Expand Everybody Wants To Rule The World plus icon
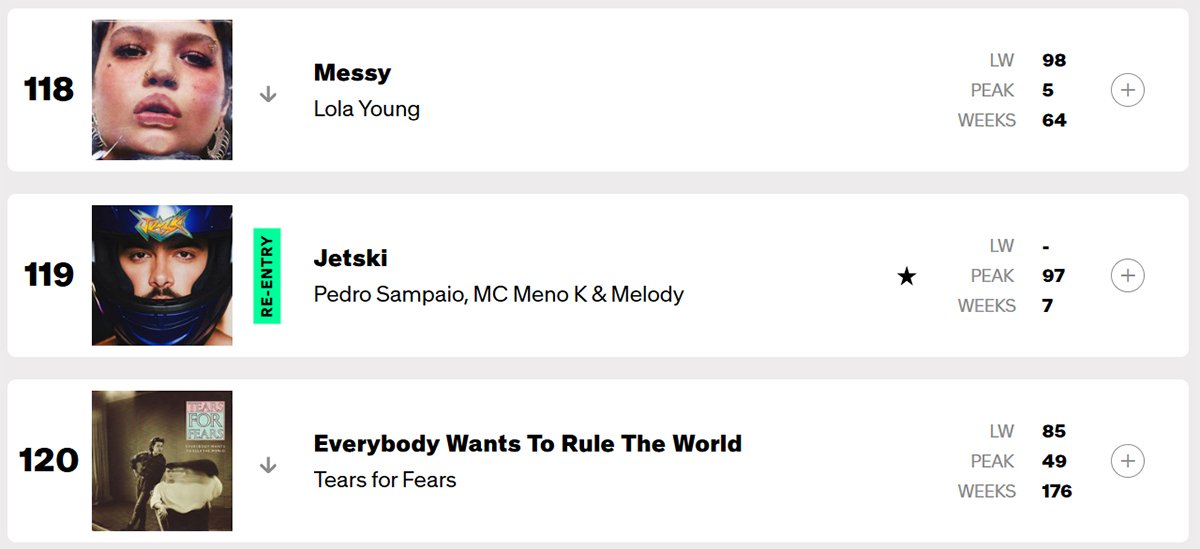 (x=1127, y=461)
